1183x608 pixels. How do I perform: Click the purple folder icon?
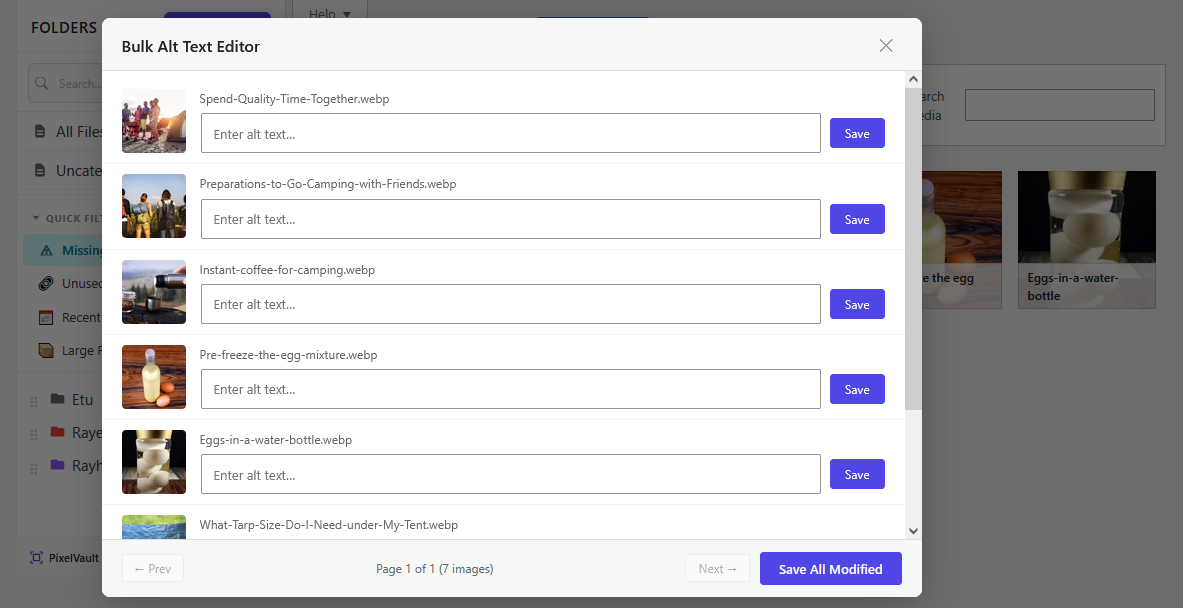click(57, 465)
